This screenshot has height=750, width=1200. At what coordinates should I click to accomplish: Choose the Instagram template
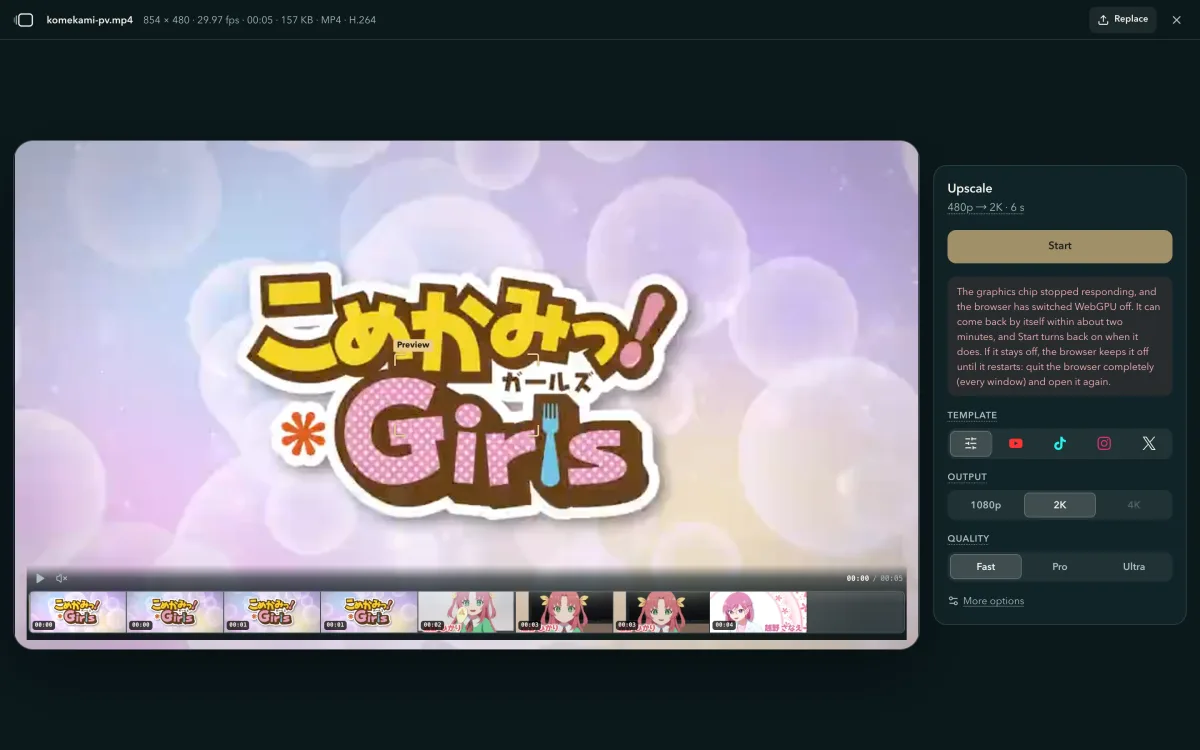1104,444
